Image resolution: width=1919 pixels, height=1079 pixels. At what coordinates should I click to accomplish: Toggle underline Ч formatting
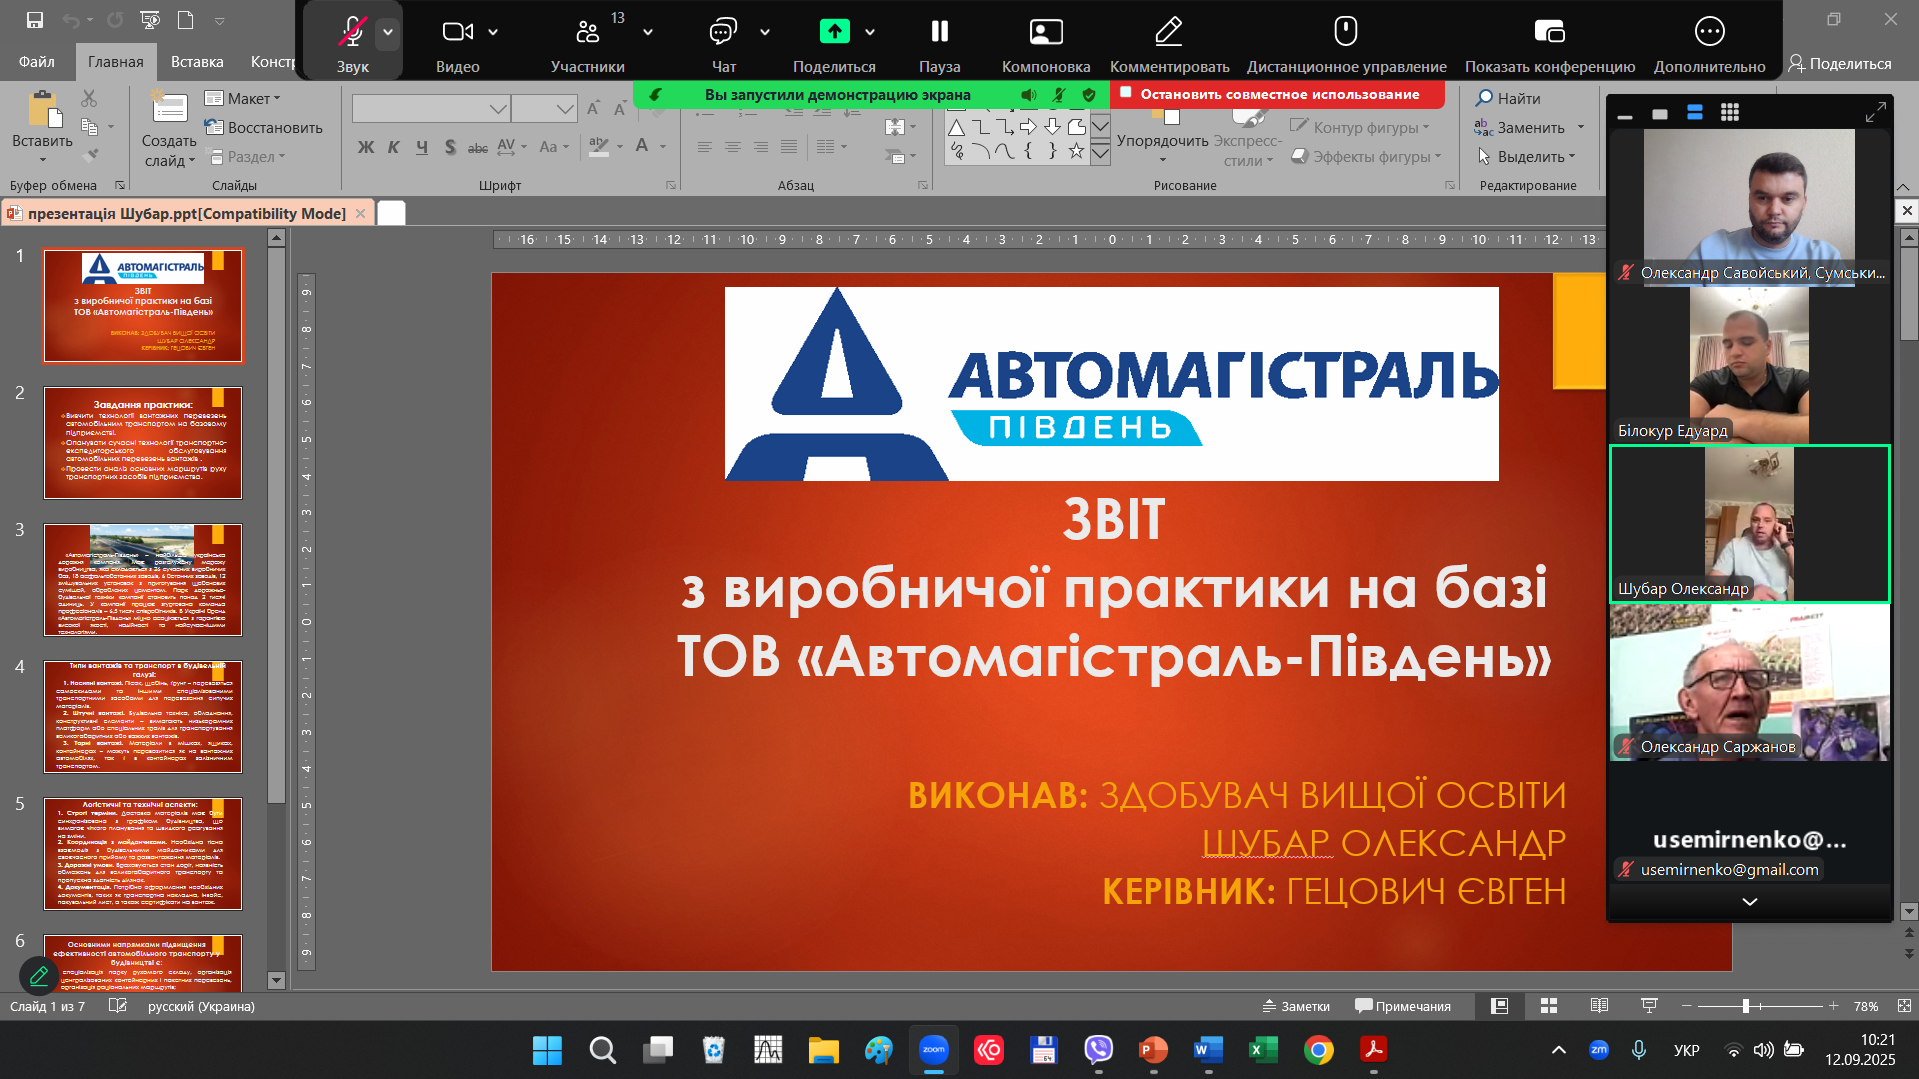pyautogui.click(x=422, y=147)
